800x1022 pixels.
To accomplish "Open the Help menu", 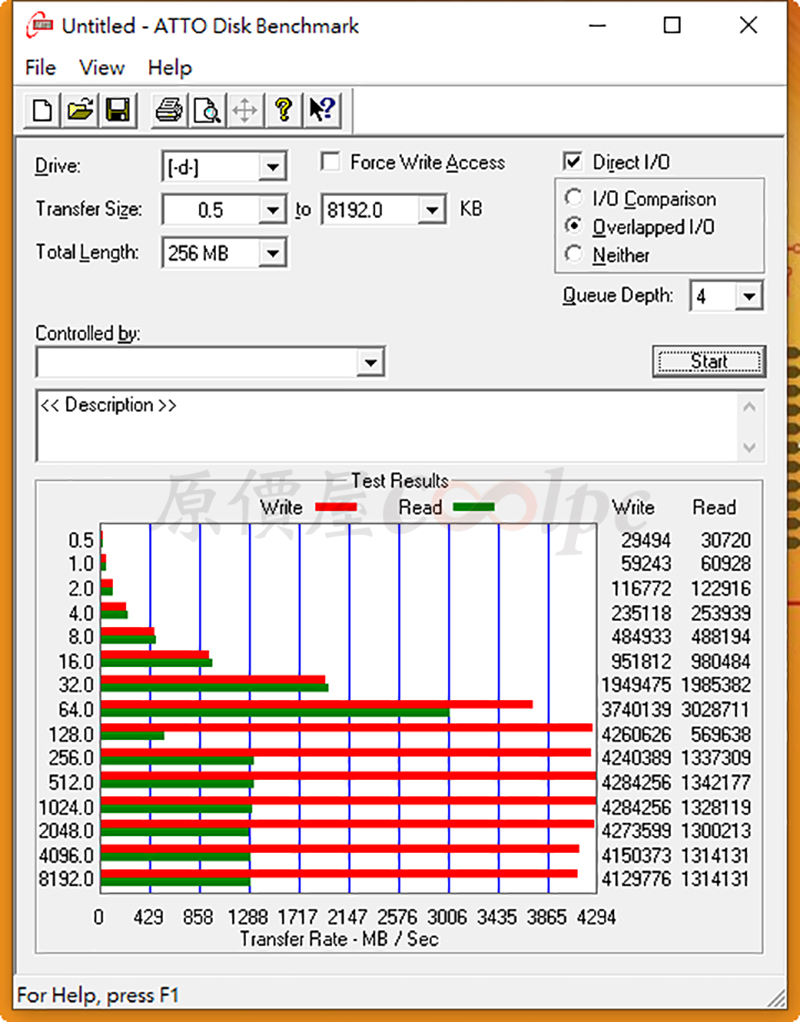I will pos(170,67).
